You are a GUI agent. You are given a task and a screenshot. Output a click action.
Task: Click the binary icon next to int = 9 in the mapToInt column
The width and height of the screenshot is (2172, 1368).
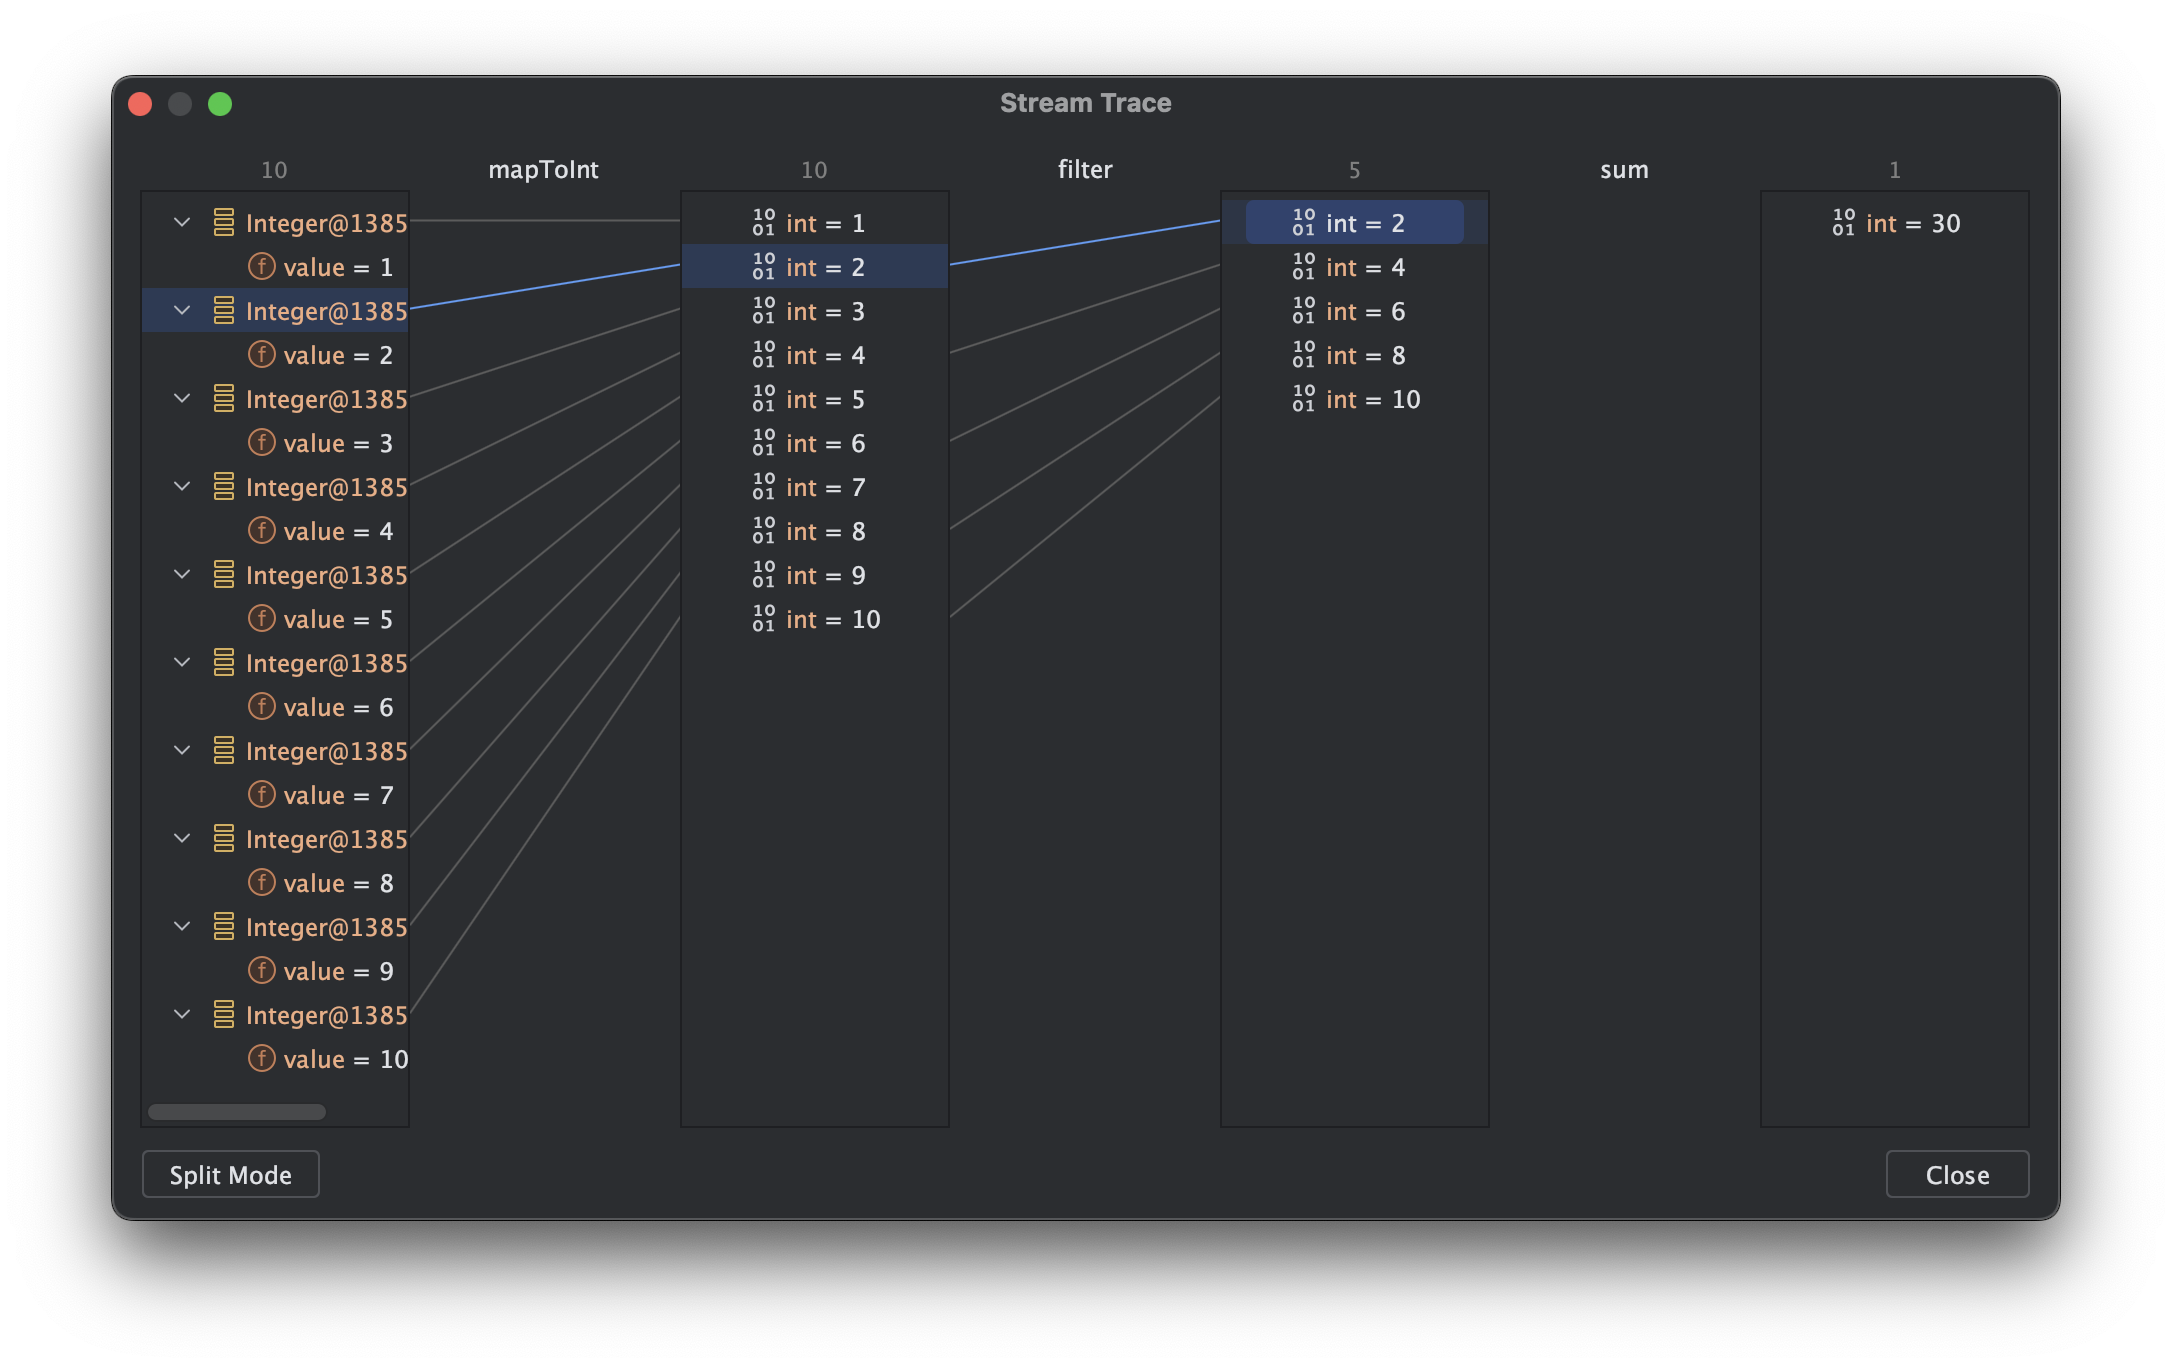[763, 575]
